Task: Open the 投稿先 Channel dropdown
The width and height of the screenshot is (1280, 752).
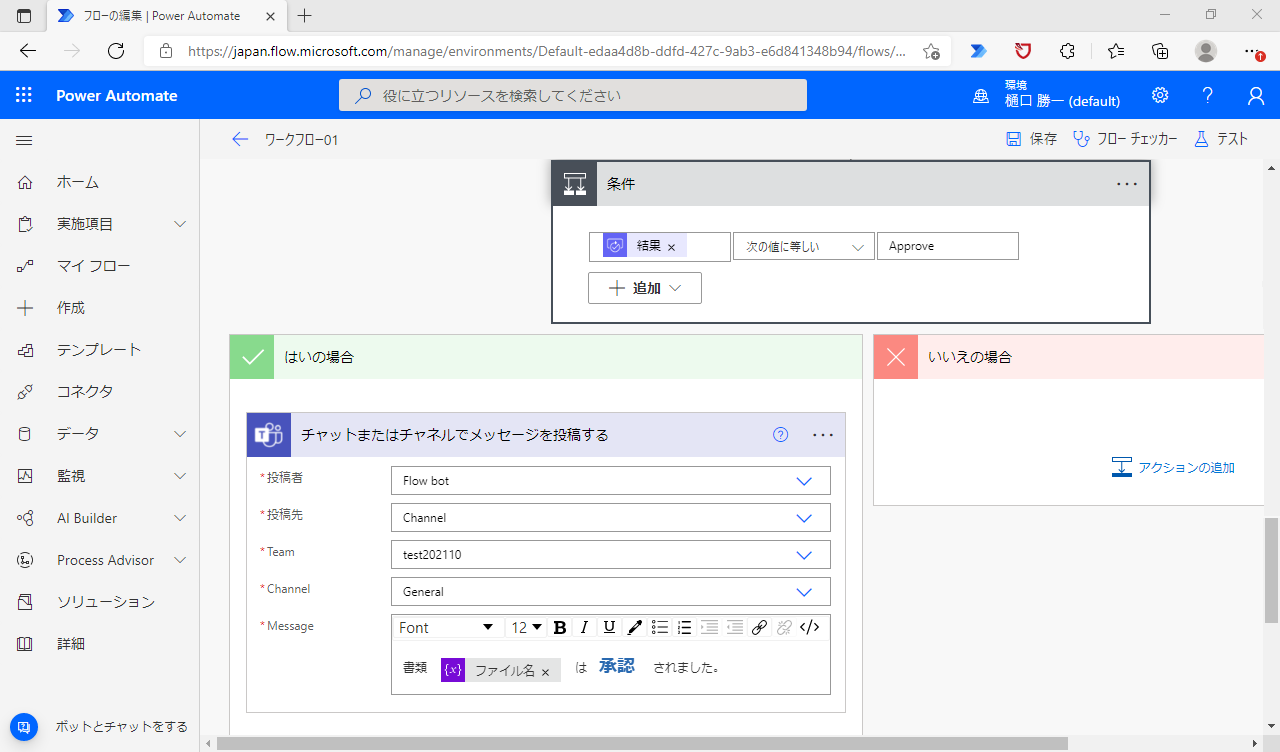Action: 611,518
